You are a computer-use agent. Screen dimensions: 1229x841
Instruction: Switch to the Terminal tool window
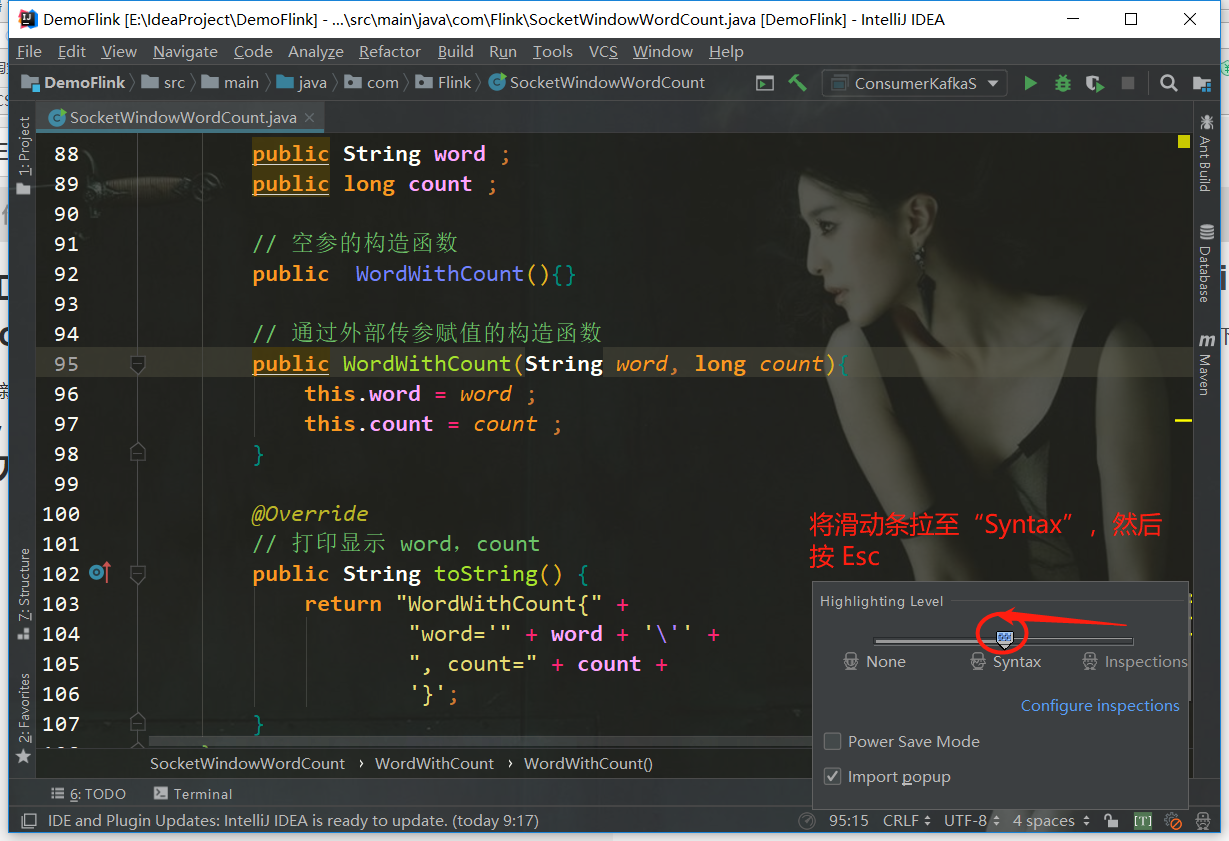192,794
